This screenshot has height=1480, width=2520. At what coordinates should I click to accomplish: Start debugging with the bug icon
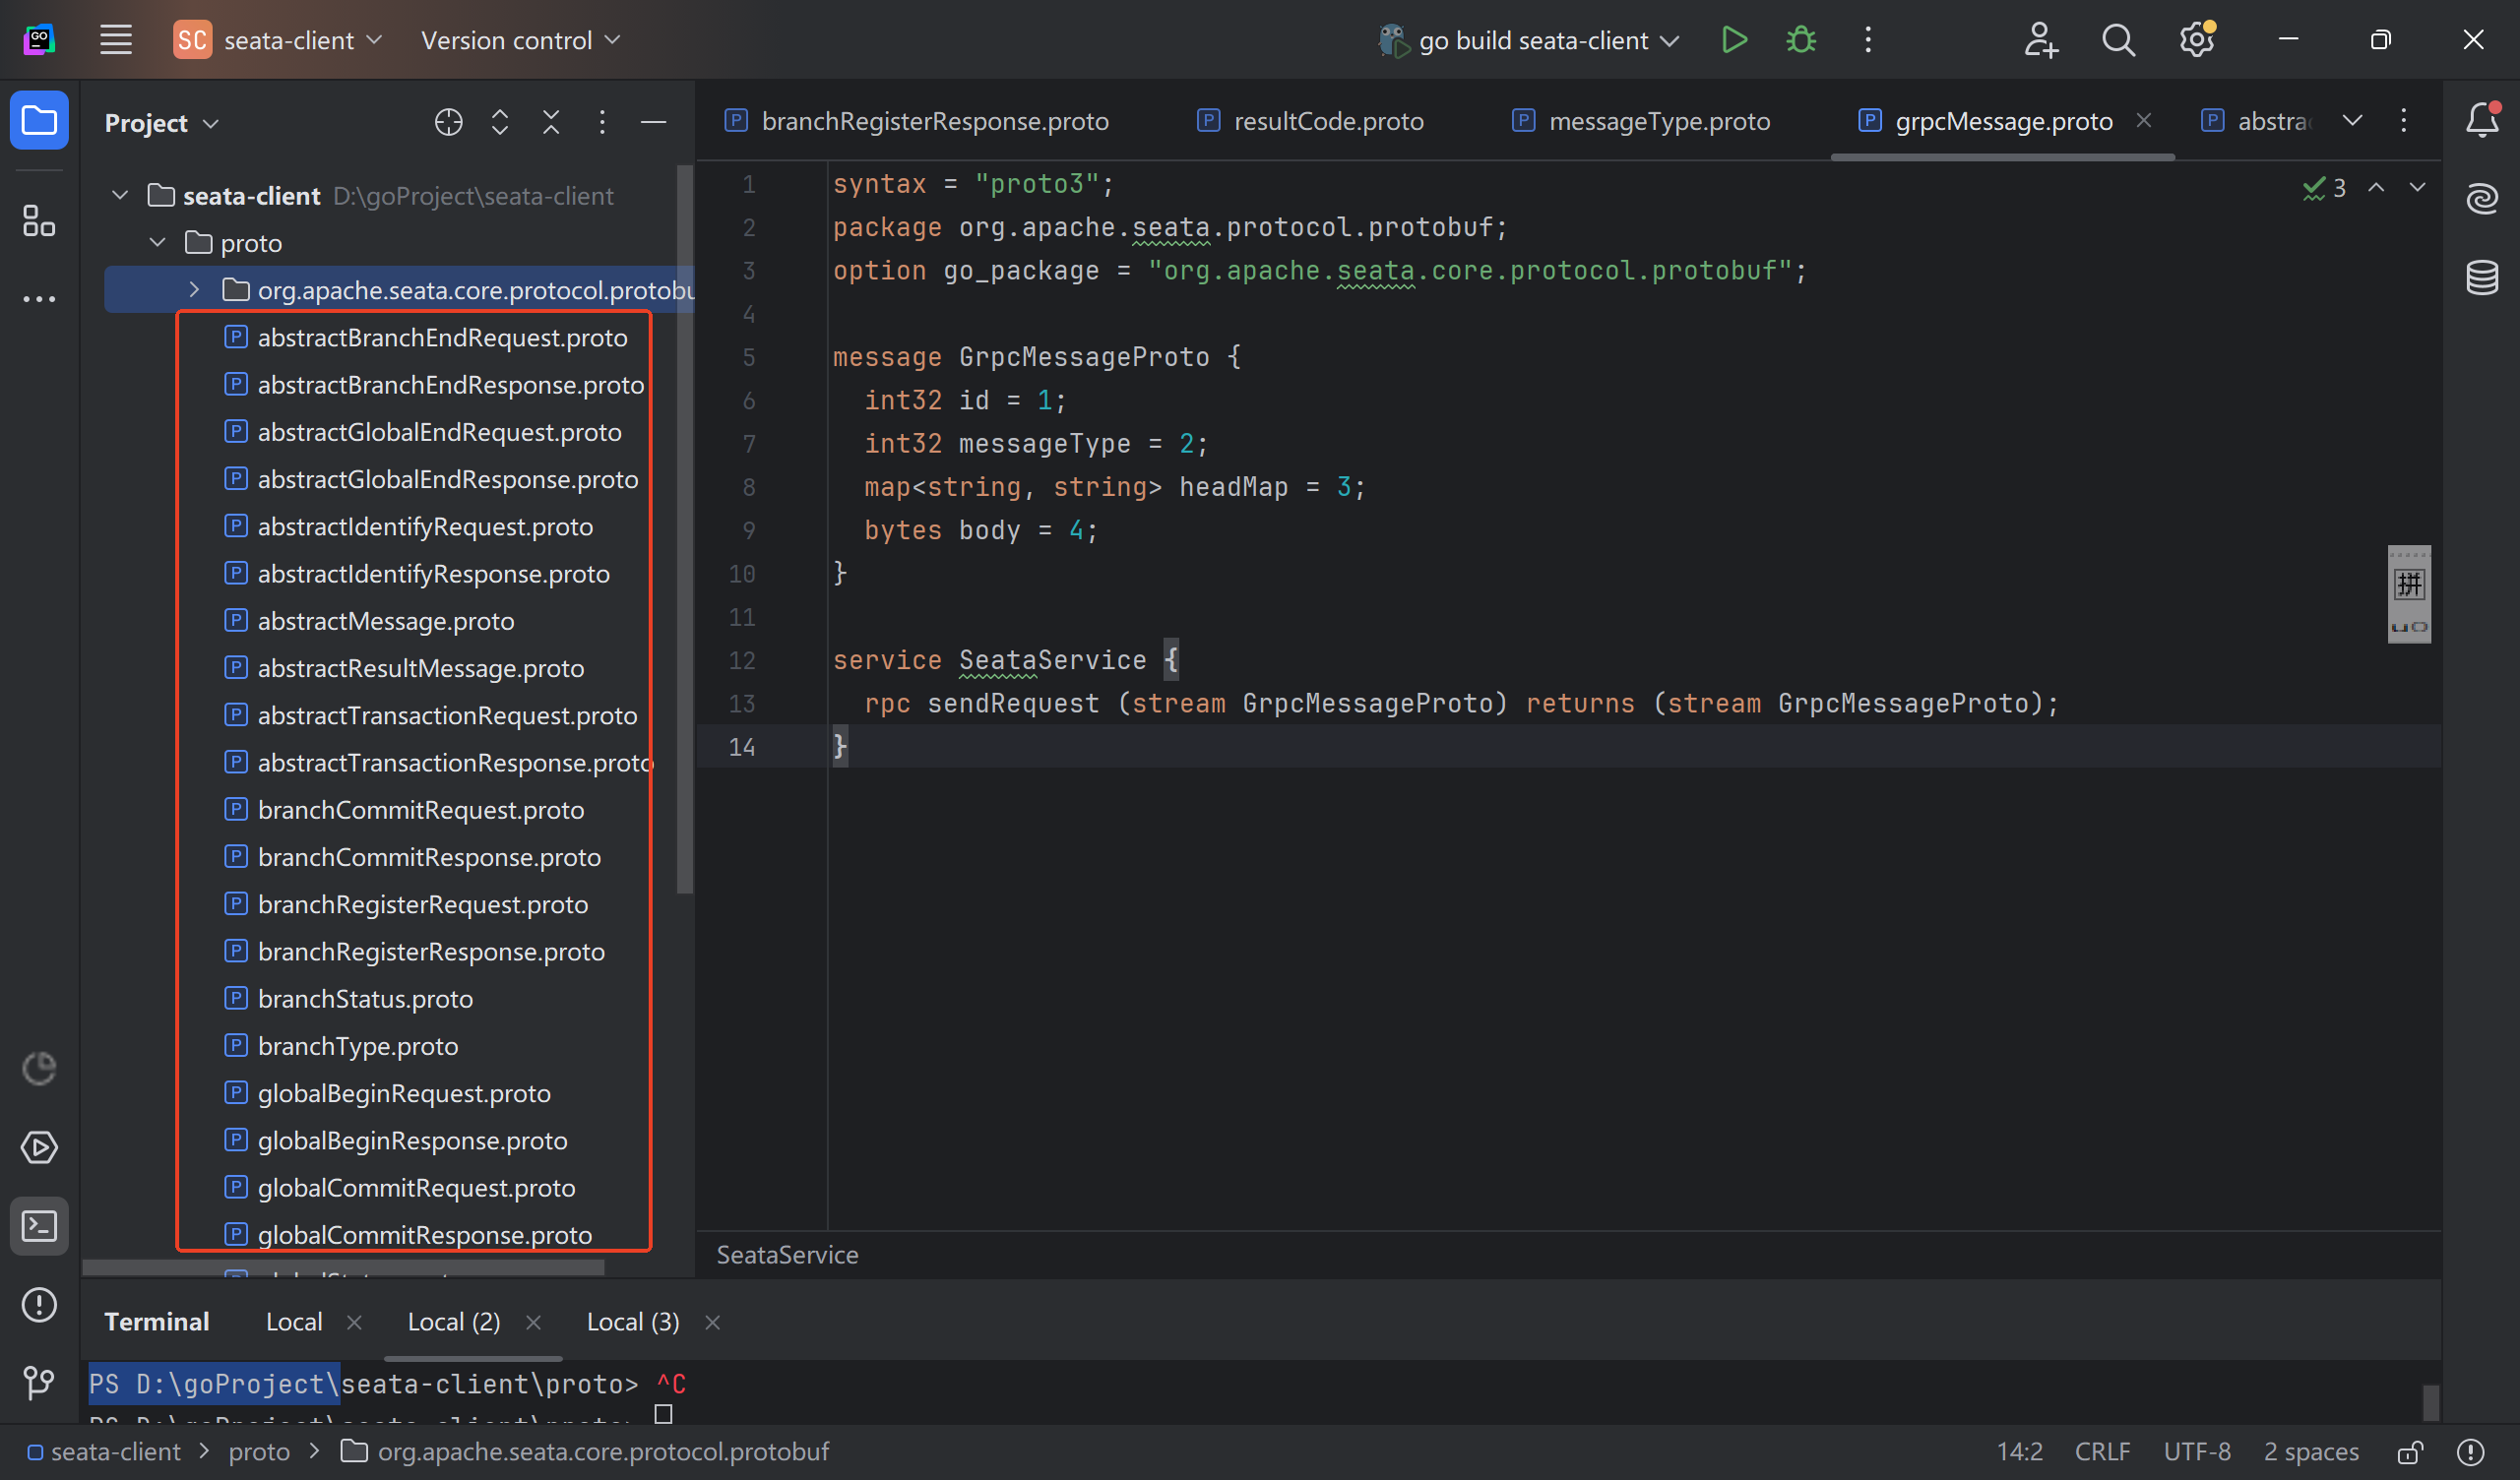click(1800, 40)
